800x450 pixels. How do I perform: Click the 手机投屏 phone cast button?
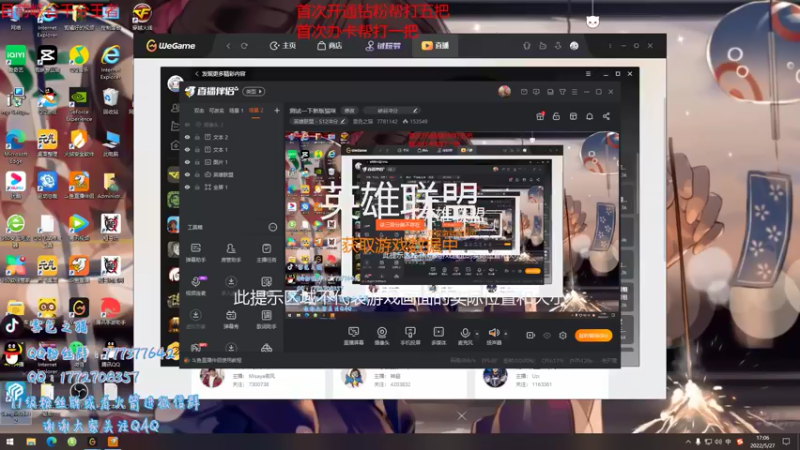[x=410, y=336]
